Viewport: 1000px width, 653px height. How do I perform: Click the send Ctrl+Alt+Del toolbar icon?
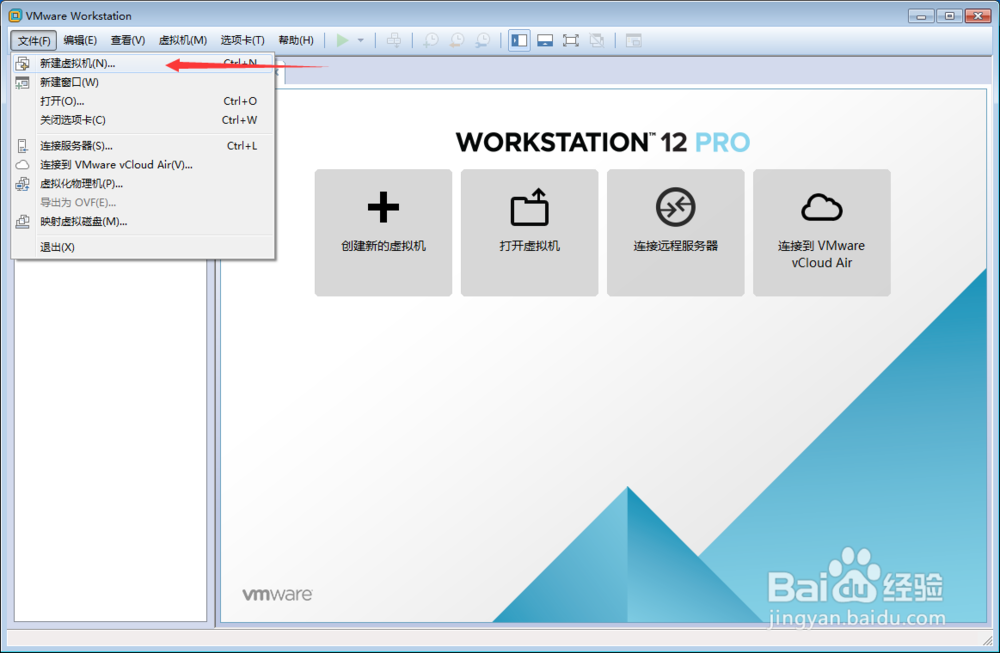pyautogui.click(x=394, y=41)
